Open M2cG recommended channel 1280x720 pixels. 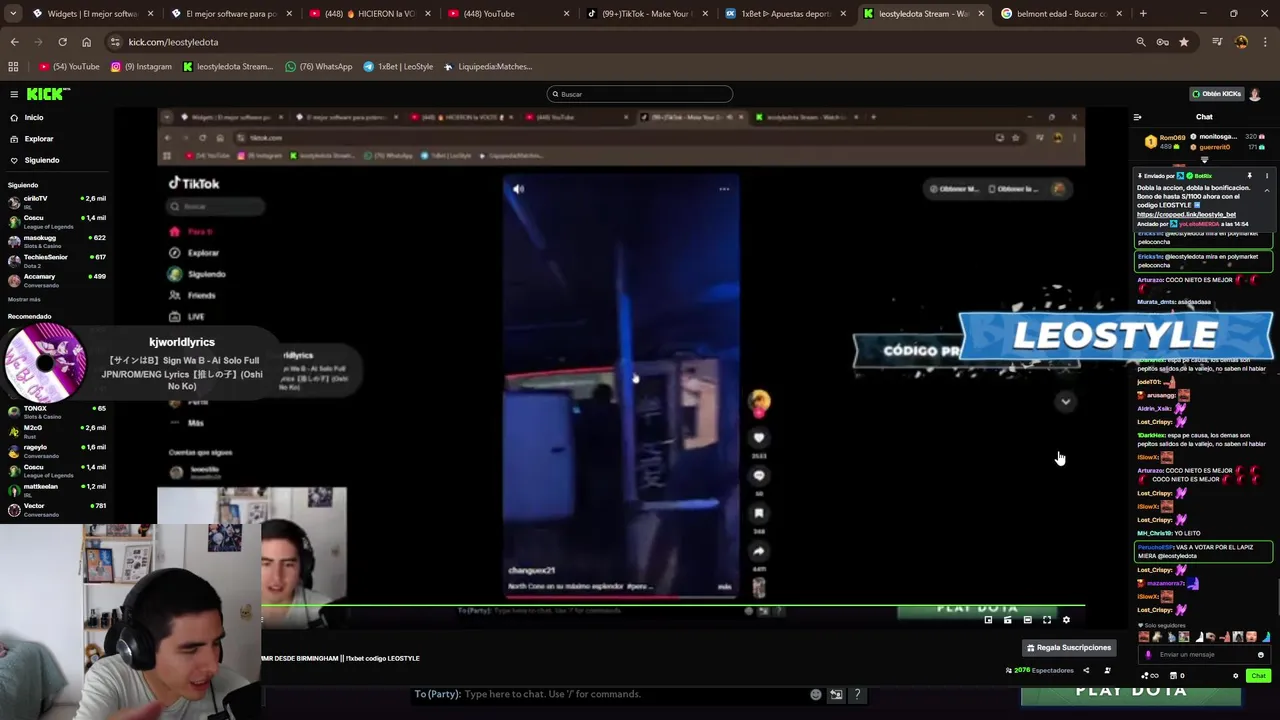pyautogui.click(x=56, y=431)
